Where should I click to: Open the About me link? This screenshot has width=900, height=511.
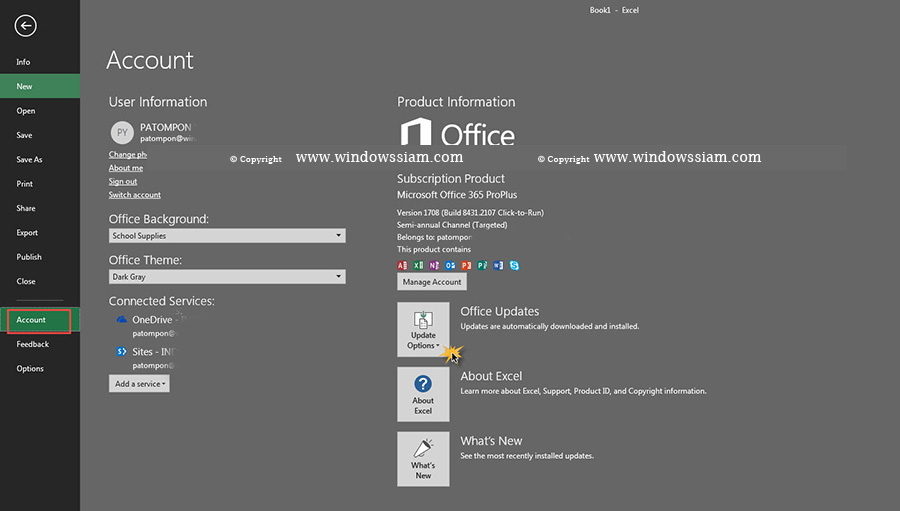coord(126,168)
